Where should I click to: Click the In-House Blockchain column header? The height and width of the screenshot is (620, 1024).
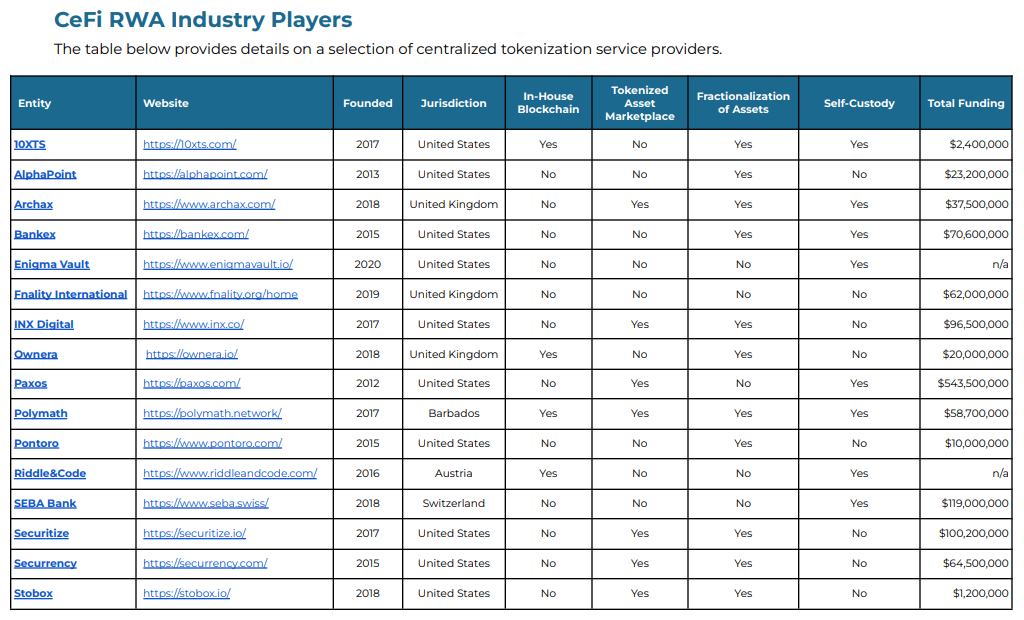pyautogui.click(x=549, y=103)
